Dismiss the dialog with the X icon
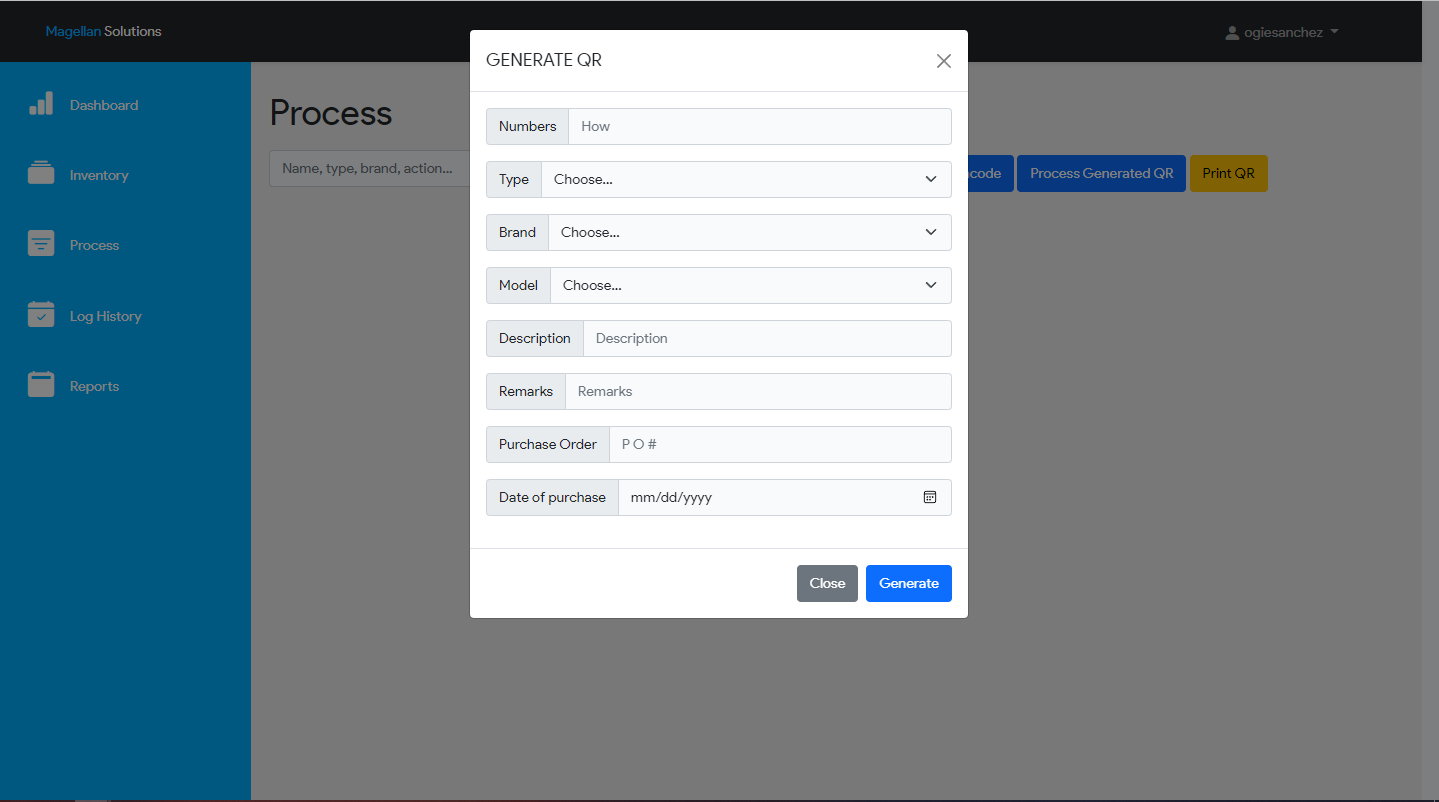The image size is (1439, 802). tap(943, 60)
